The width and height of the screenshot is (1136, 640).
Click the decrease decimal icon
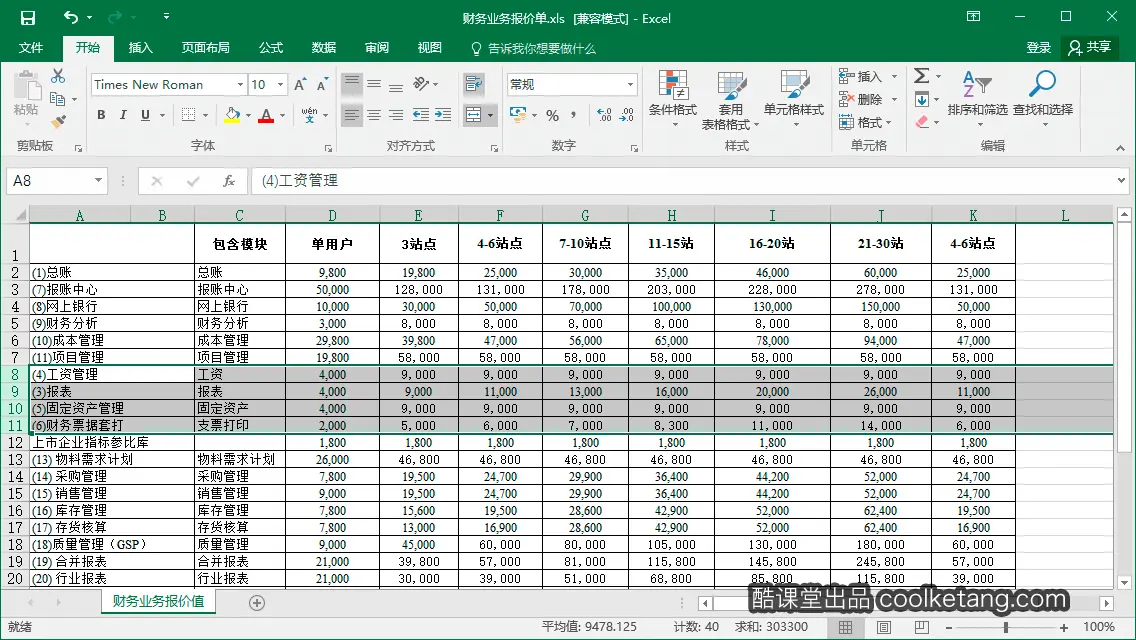pyautogui.click(x=627, y=115)
